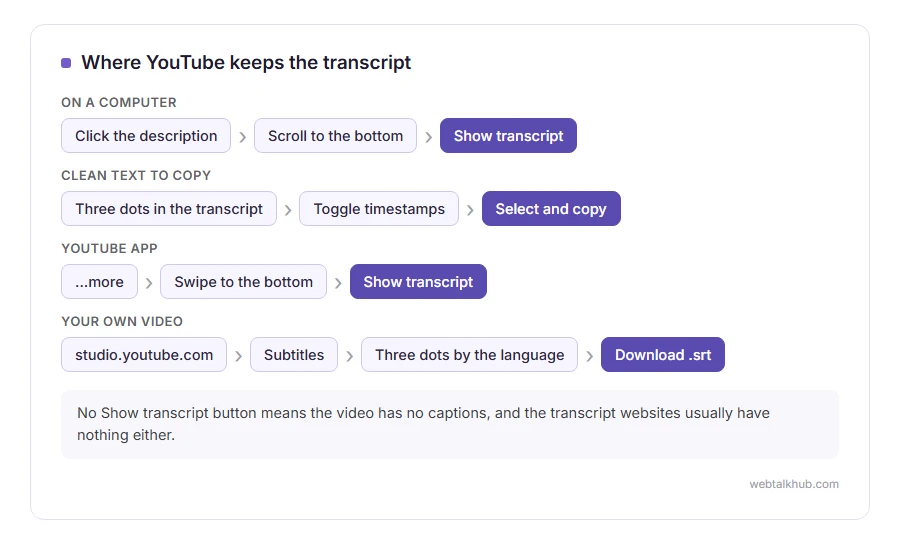Click chevron after 'Swipe to the bottom'
This screenshot has height=541, width=900.
tap(339, 283)
